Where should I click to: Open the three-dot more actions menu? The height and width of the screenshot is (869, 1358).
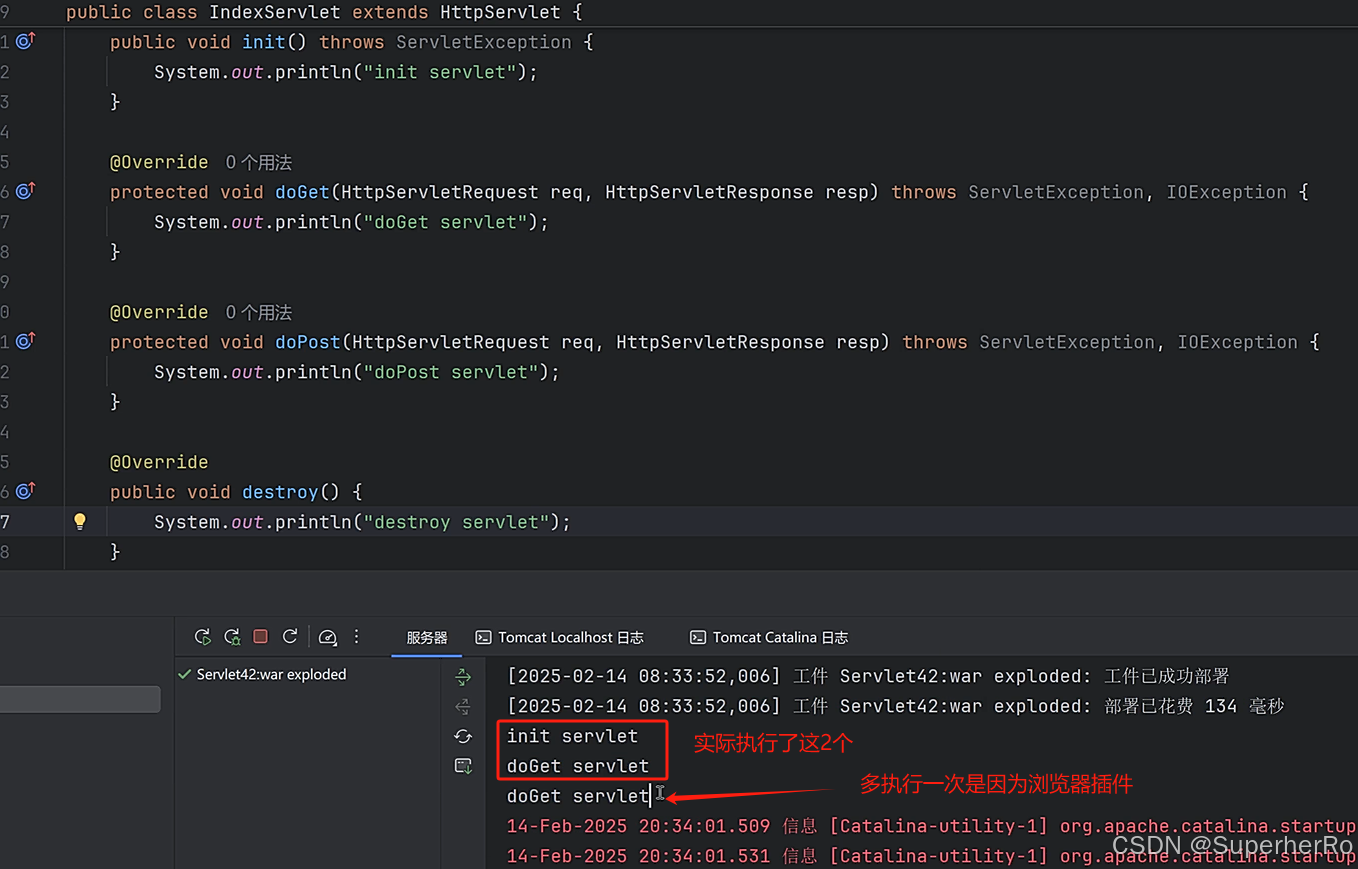356,636
